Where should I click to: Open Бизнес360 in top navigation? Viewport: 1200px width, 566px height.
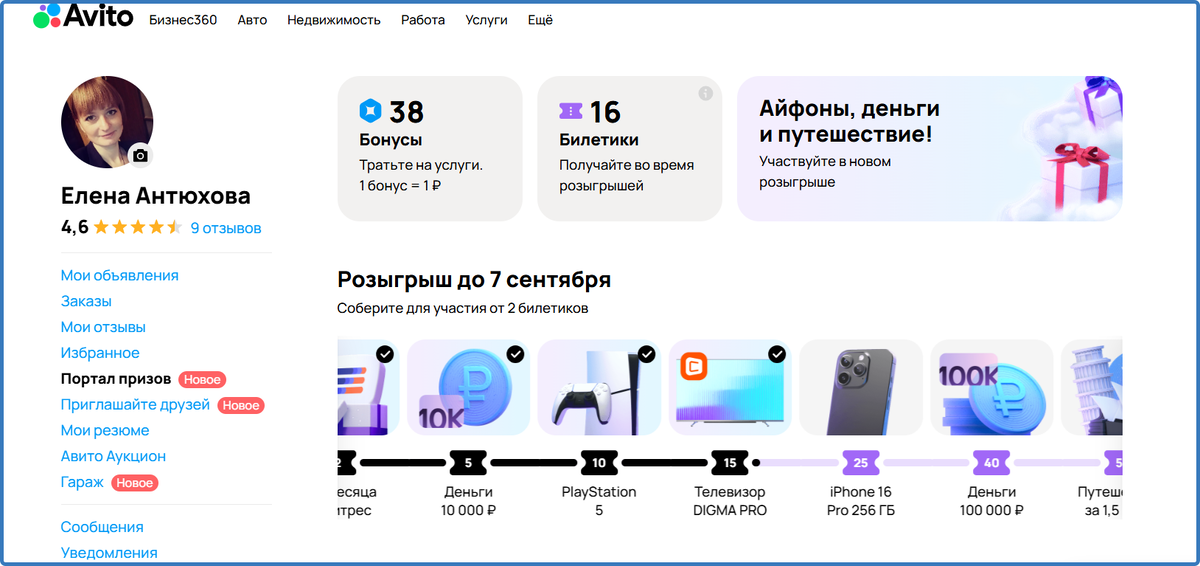183,20
